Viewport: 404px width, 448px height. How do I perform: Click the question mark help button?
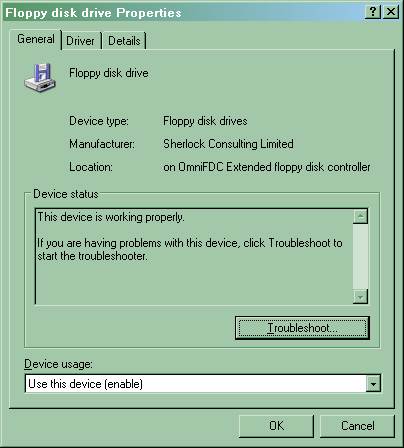pos(373,12)
